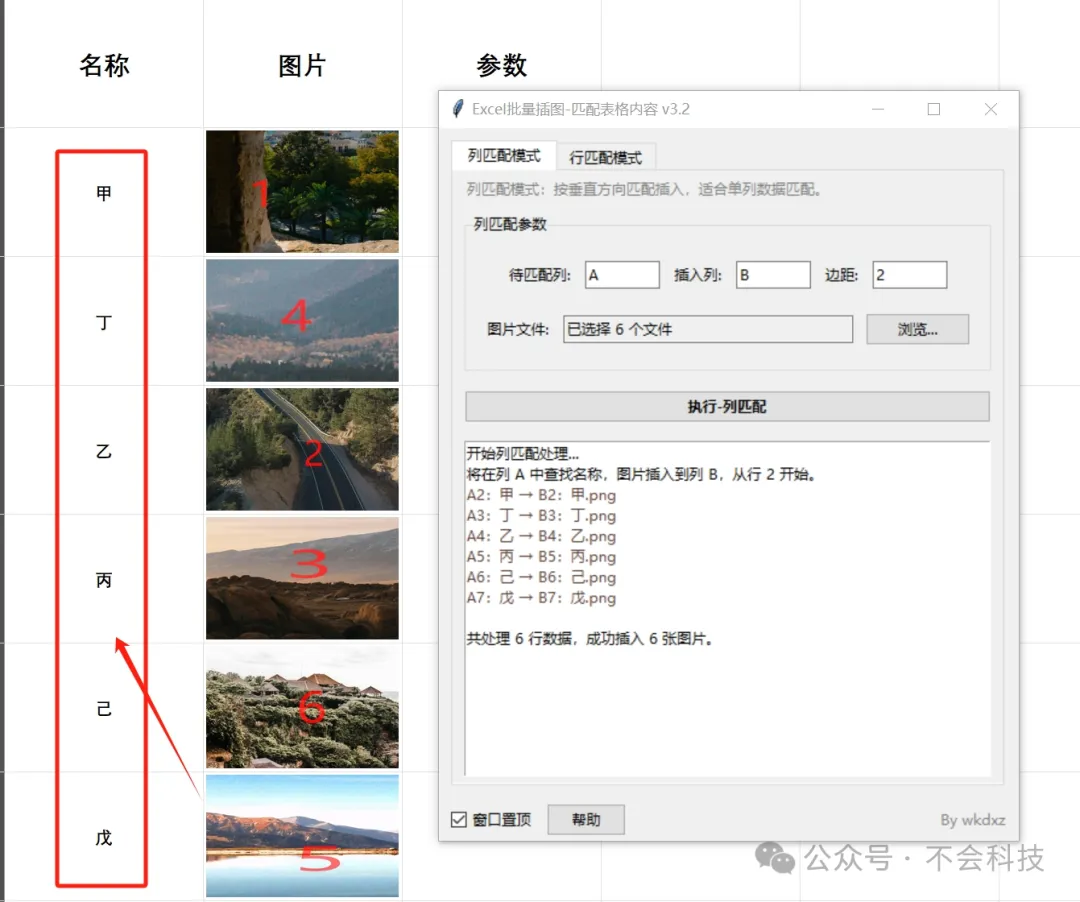The height and width of the screenshot is (902, 1080).
Task: Select the 己 cell in the spreadsheet
Action: 103,709
